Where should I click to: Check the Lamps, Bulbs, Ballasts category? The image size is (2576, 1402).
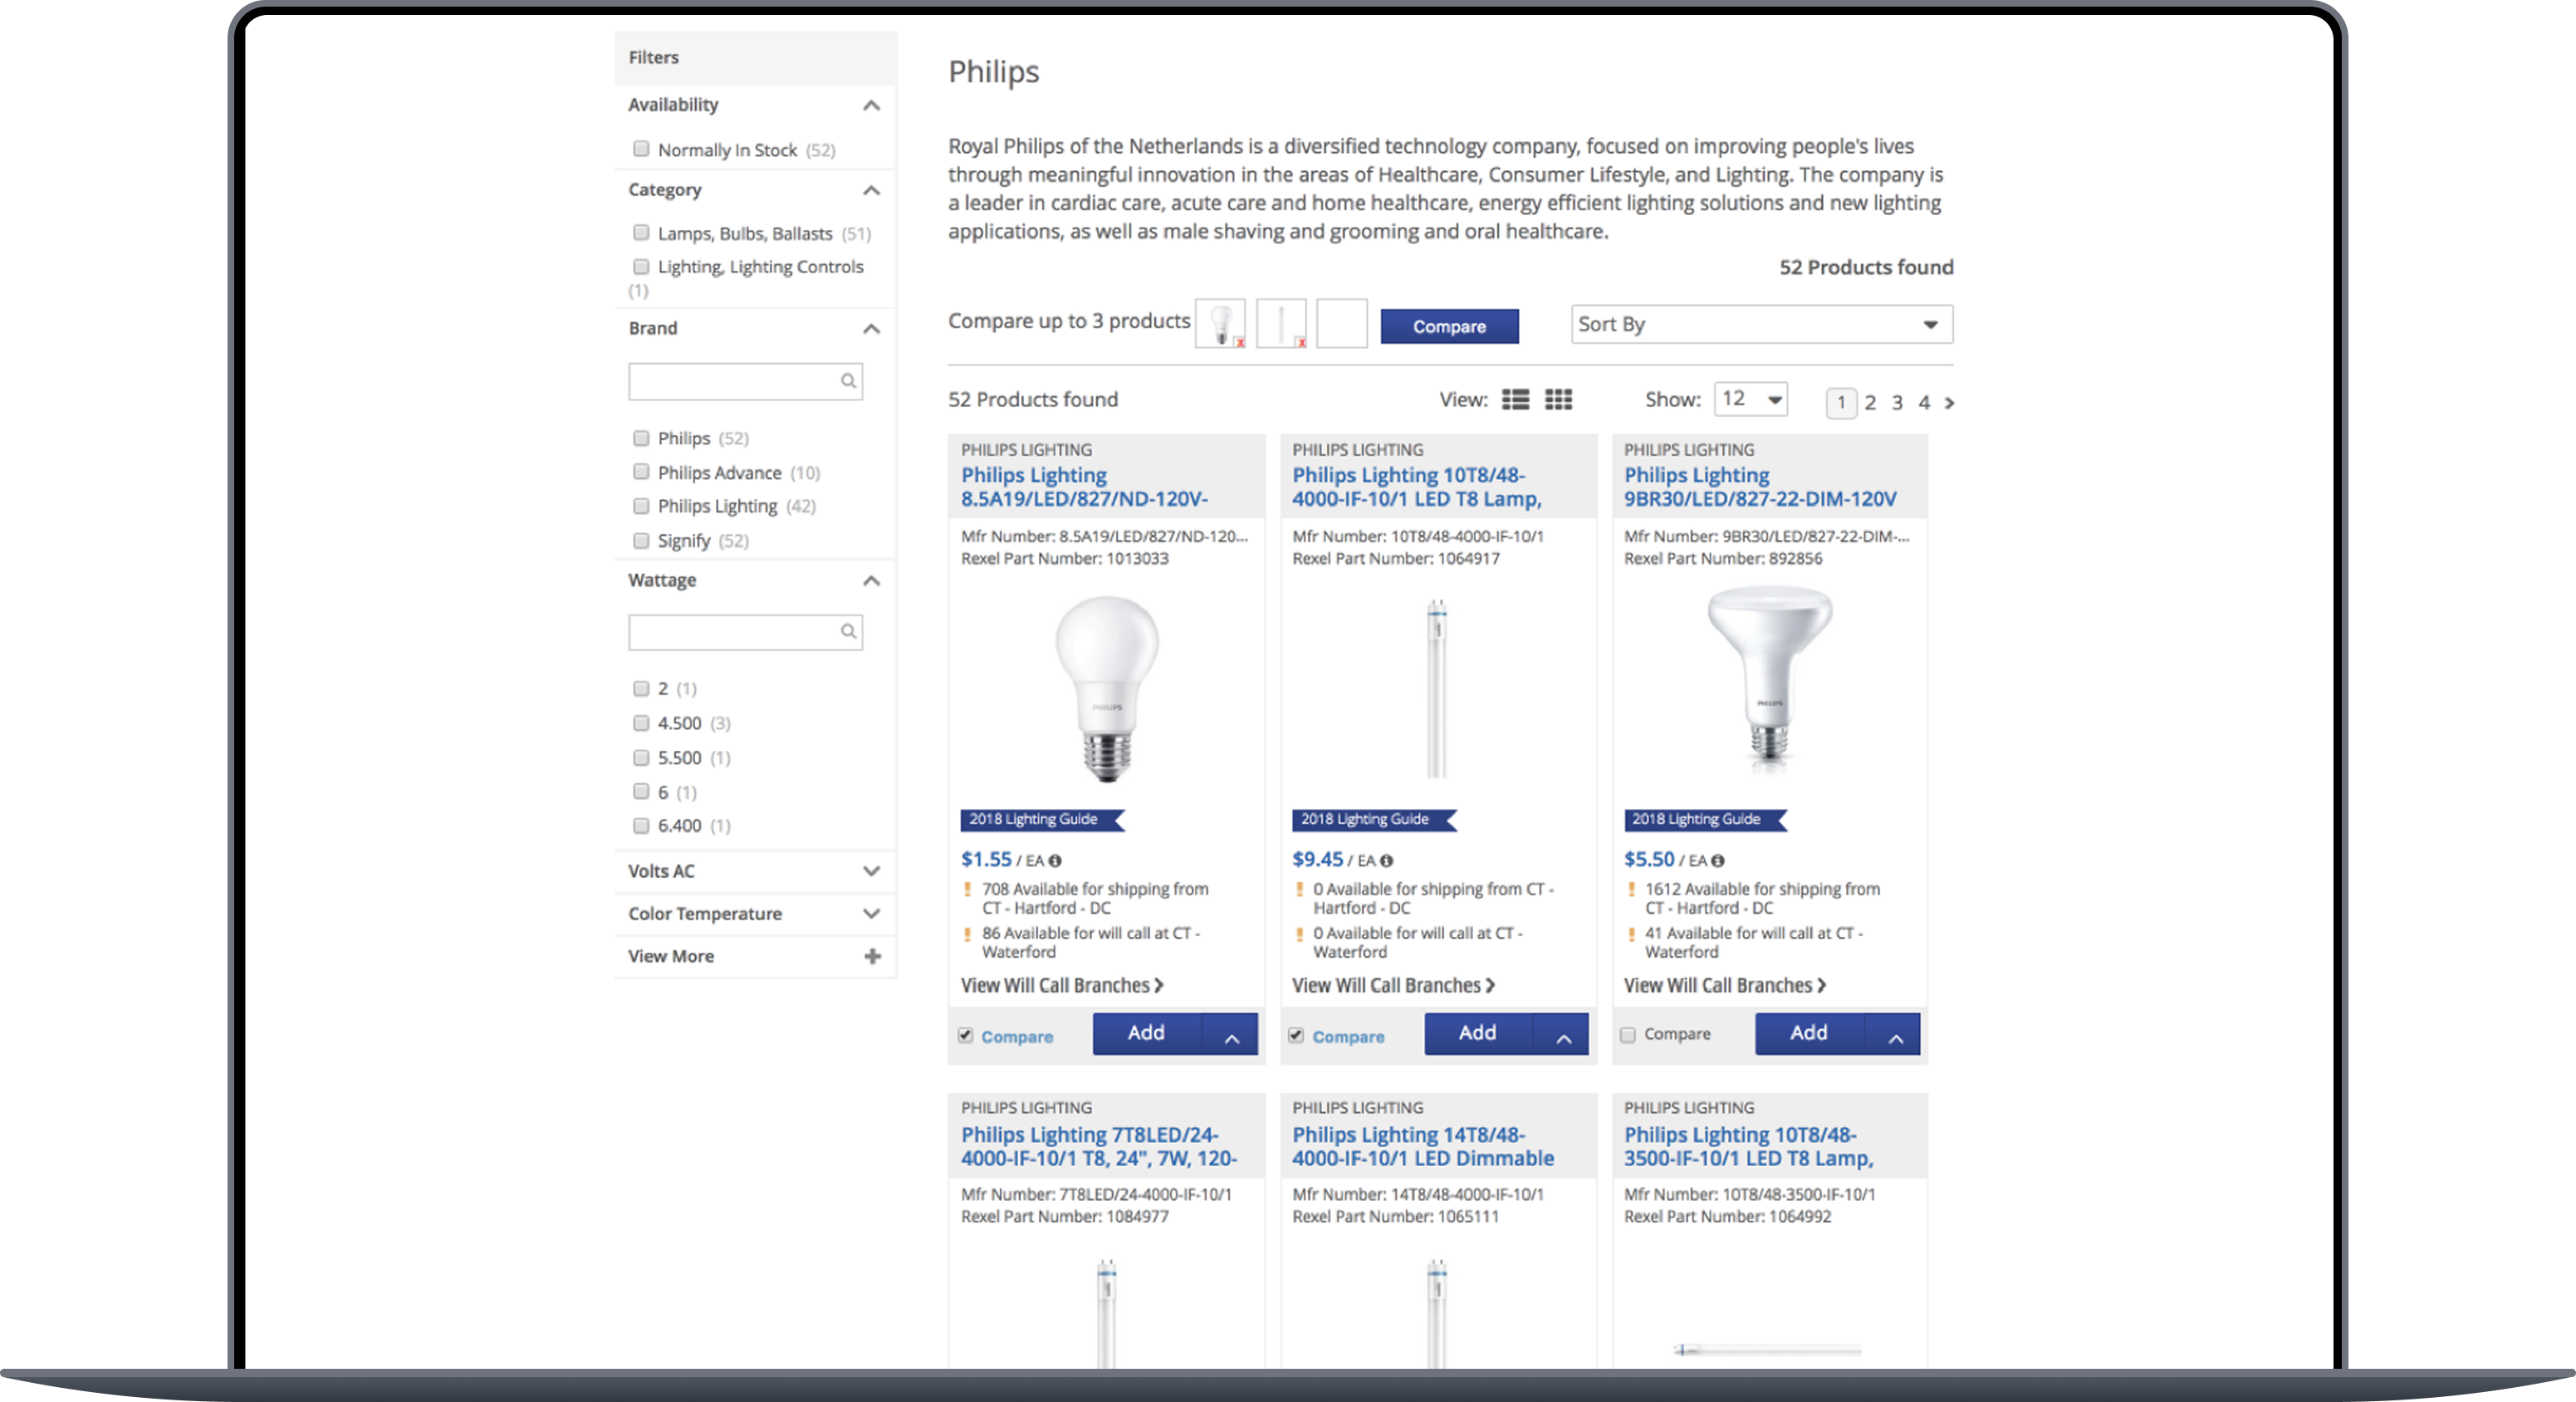pyautogui.click(x=641, y=233)
